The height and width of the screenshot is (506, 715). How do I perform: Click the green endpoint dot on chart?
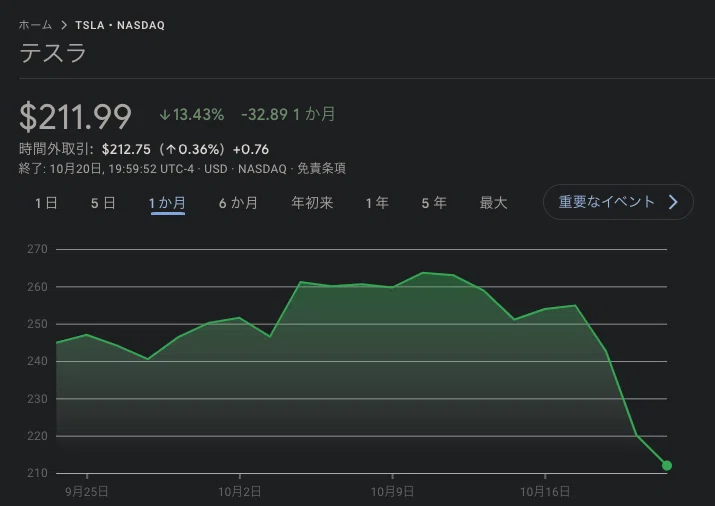(x=667, y=465)
